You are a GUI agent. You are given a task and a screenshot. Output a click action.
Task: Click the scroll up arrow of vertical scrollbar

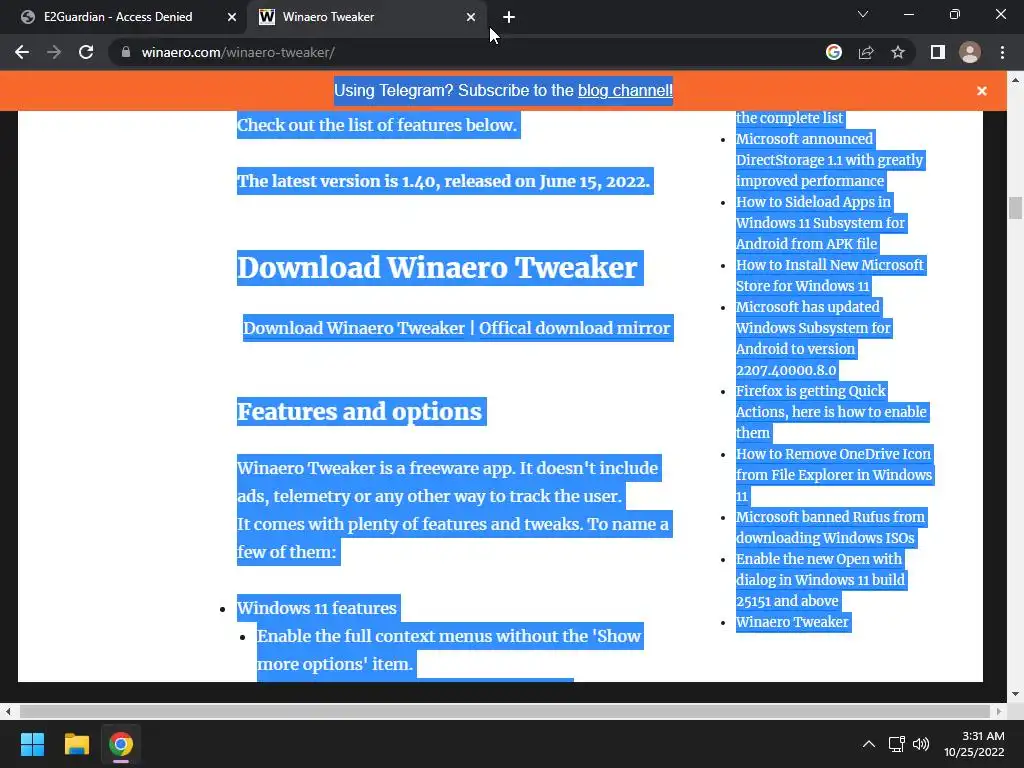coord(1015,80)
